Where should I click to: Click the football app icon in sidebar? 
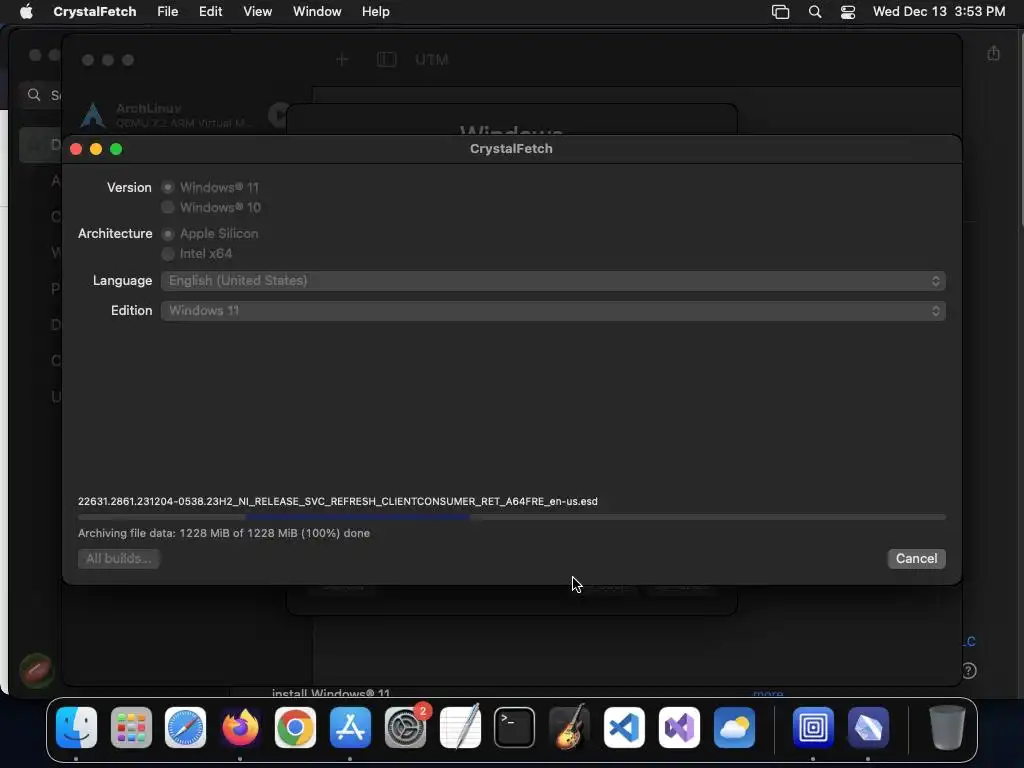[37, 671]
